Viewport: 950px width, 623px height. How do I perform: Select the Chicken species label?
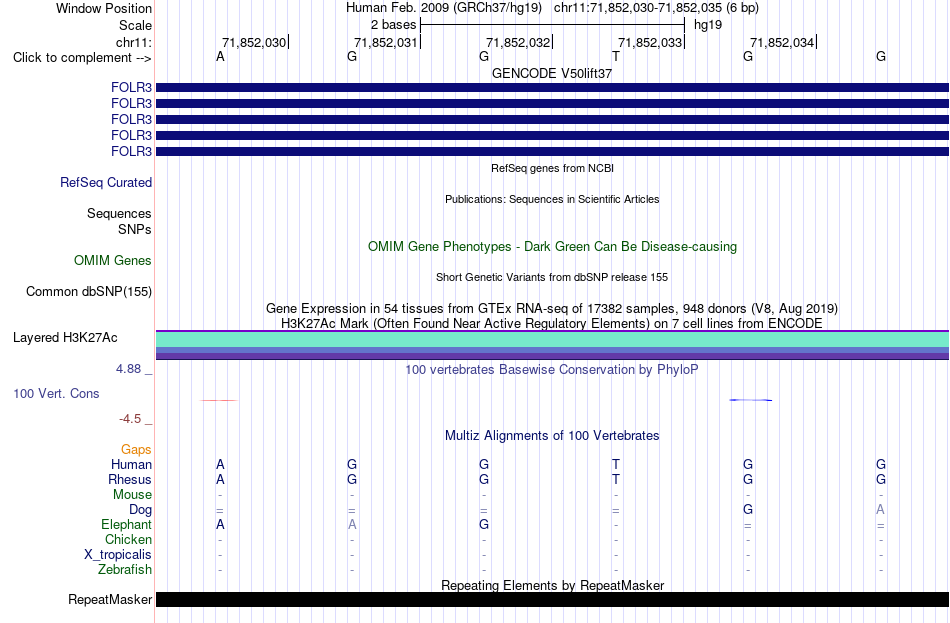[x=128, y=539]
